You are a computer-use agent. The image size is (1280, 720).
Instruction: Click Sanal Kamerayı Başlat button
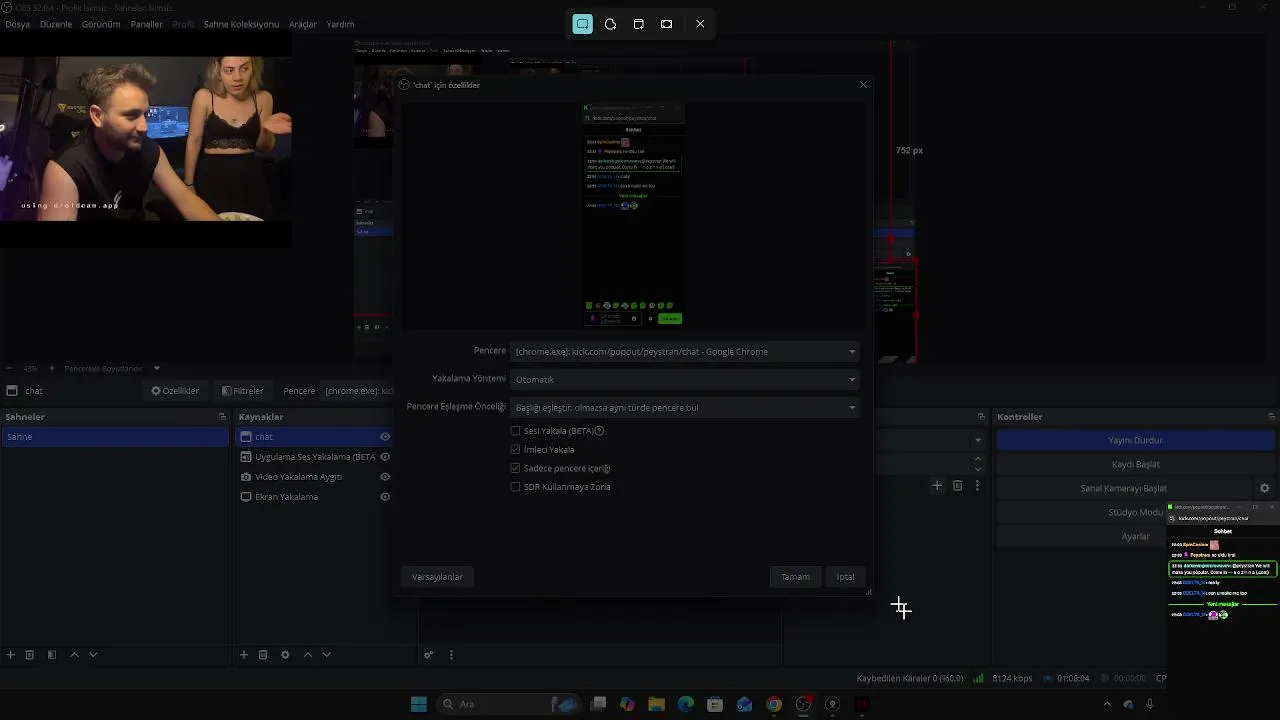tap(1124, 488)
